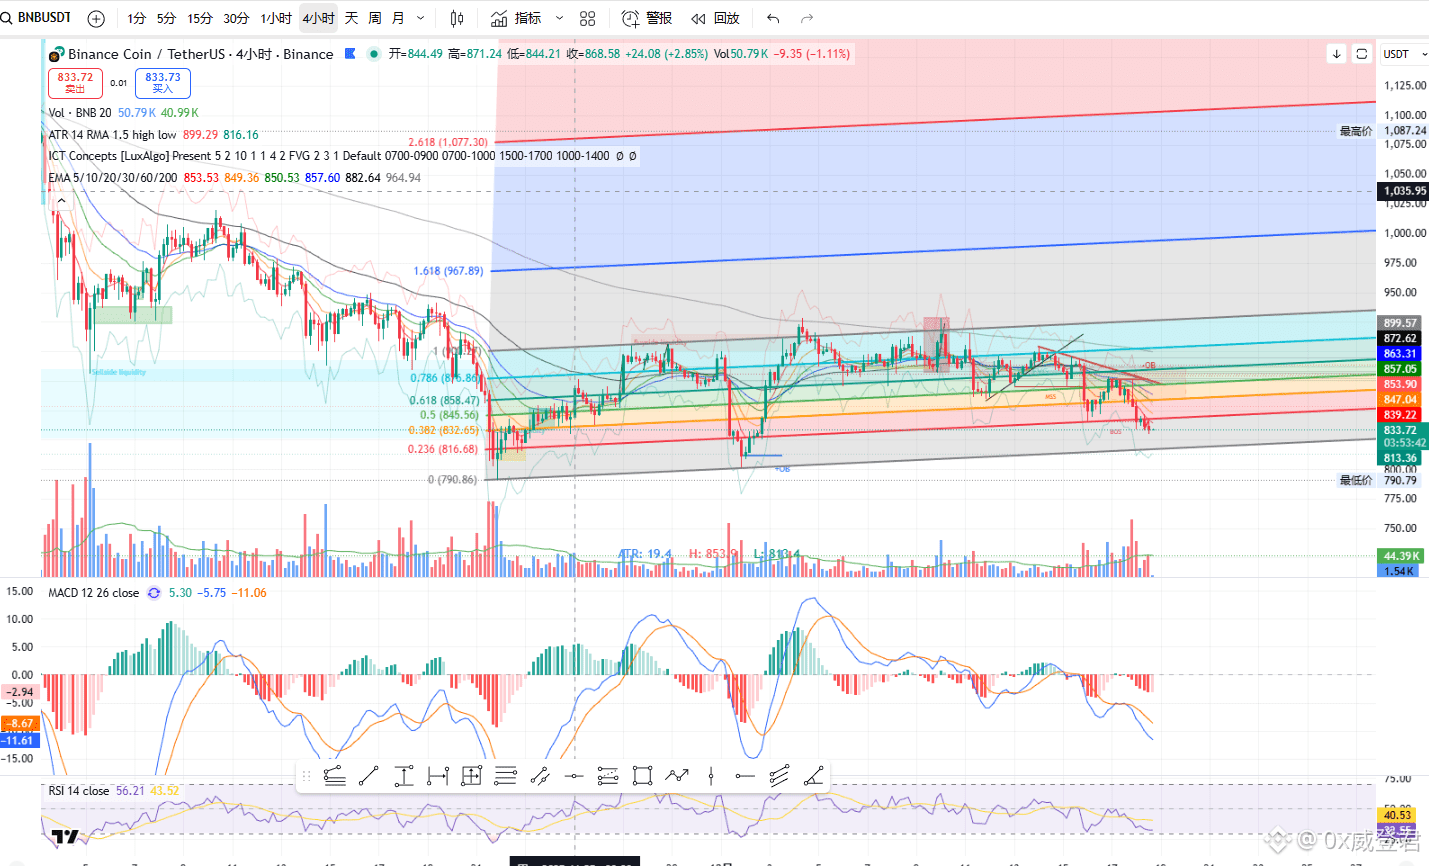This screenshot has width=1429, height=866.
Task: Click the 833.72 卖出 sell button
Action: click(x=75, y=82)
